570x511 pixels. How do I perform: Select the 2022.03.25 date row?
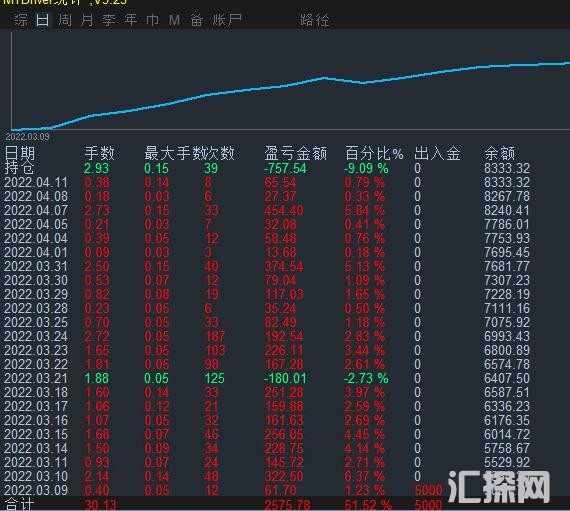click(36, 322)
